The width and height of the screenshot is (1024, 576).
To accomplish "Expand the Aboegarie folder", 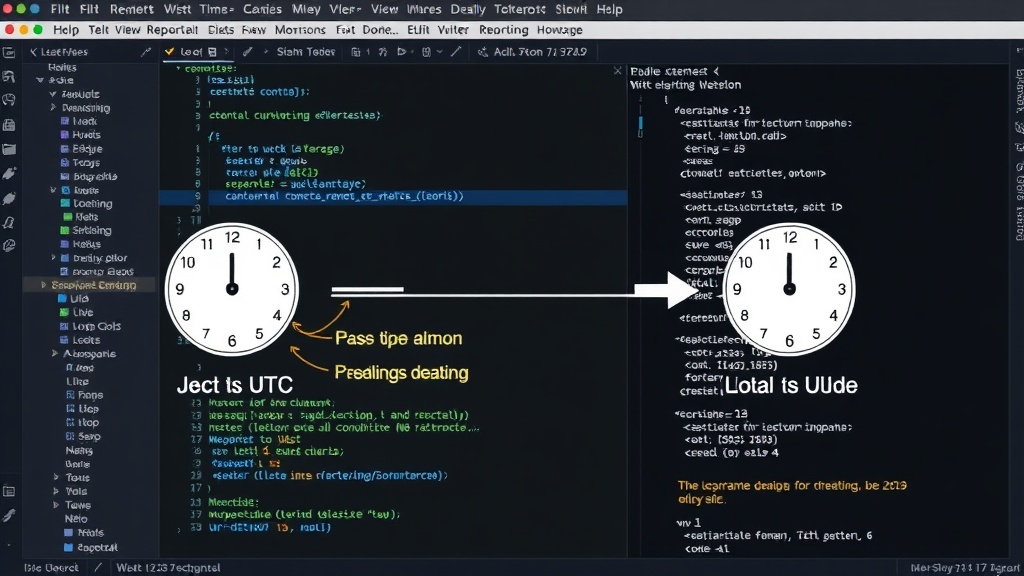I will coord(55,353).
